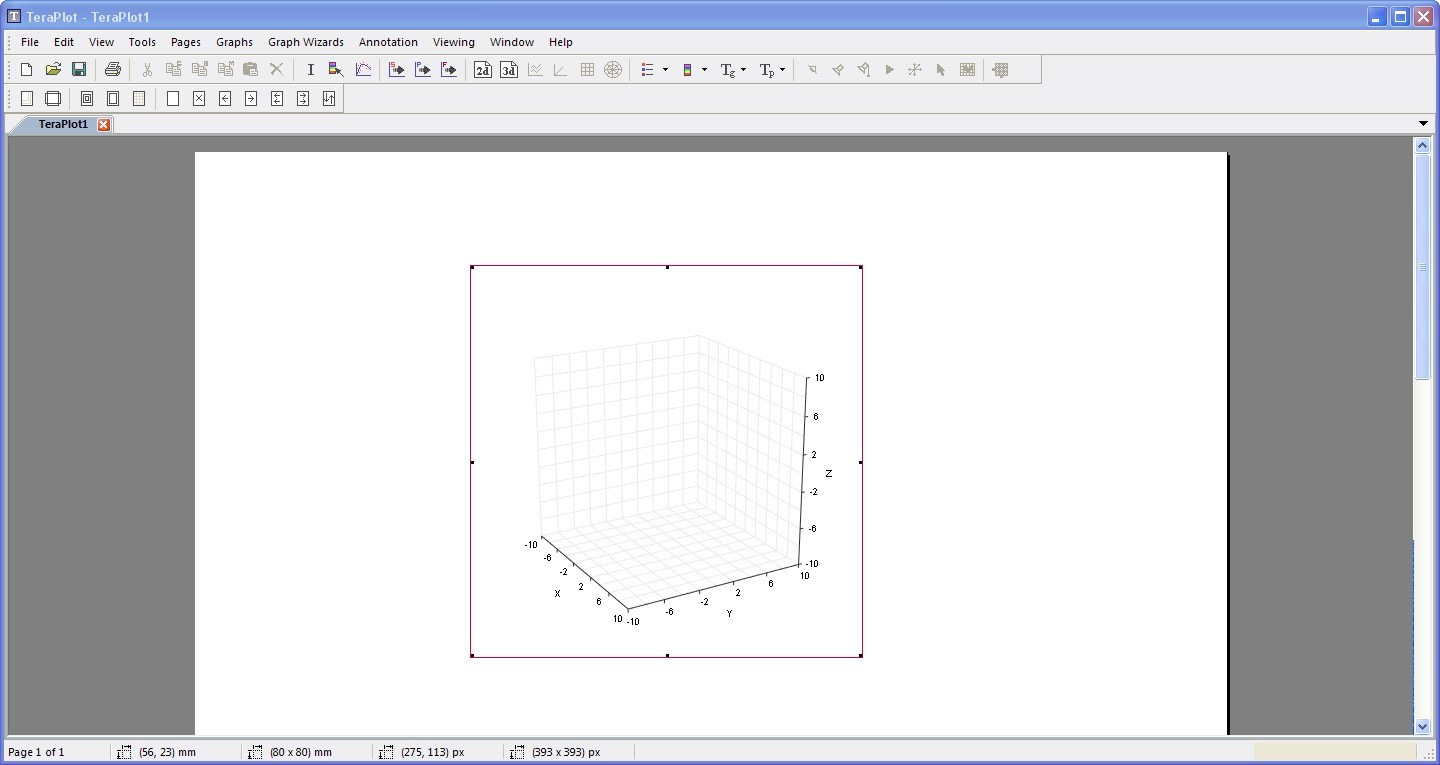Click the play arrow toolbar icon
The width and height of the screenshot is (1440, 765).
point(889,69)
